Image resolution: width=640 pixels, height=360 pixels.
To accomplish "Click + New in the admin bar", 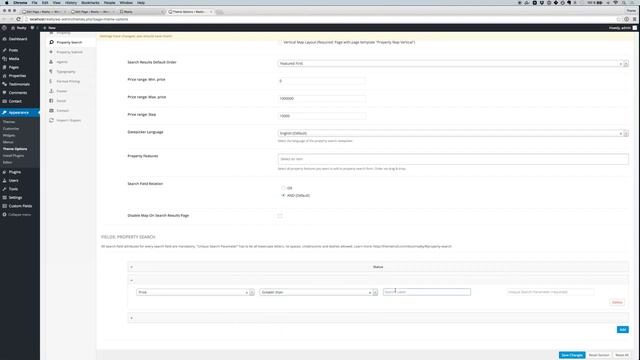I will click(x=49, y=28).
